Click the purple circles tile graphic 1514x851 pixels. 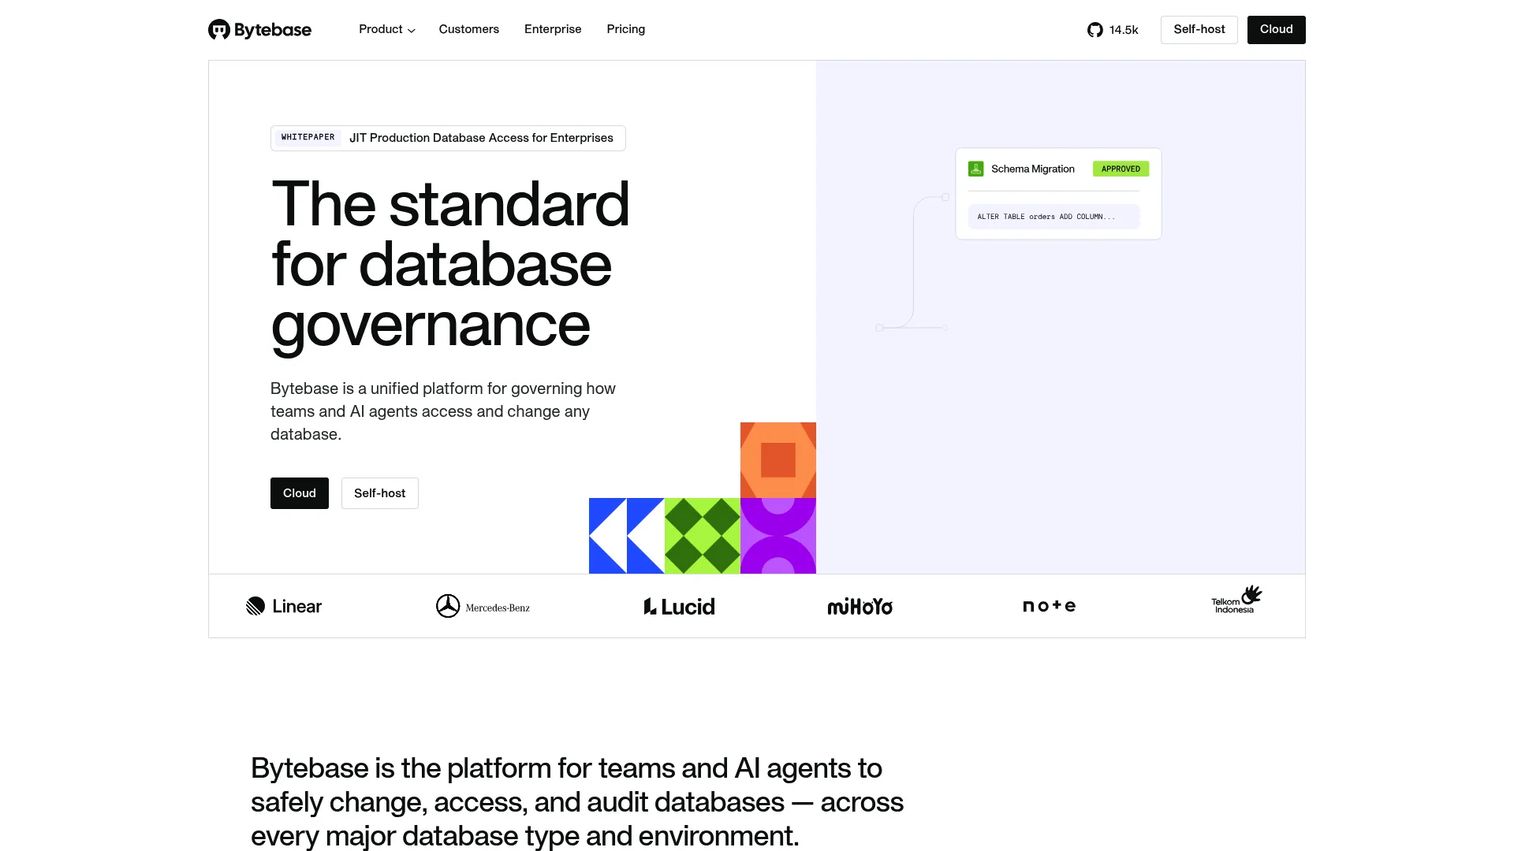coord(778,536)
